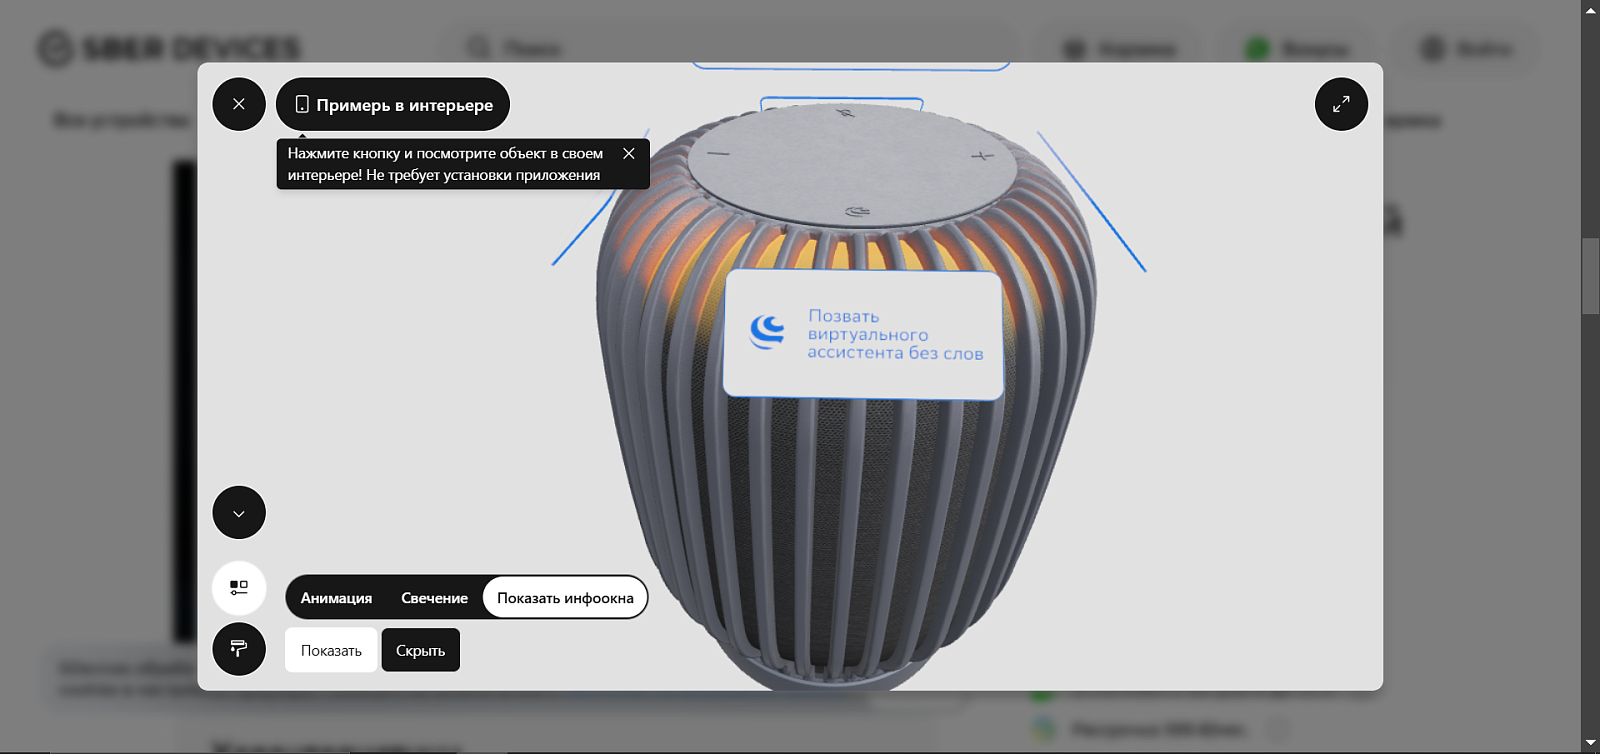This screenshot has width=1600, height=754.
Task: Dismiss the interior tooltip hint
Action: 629,153
